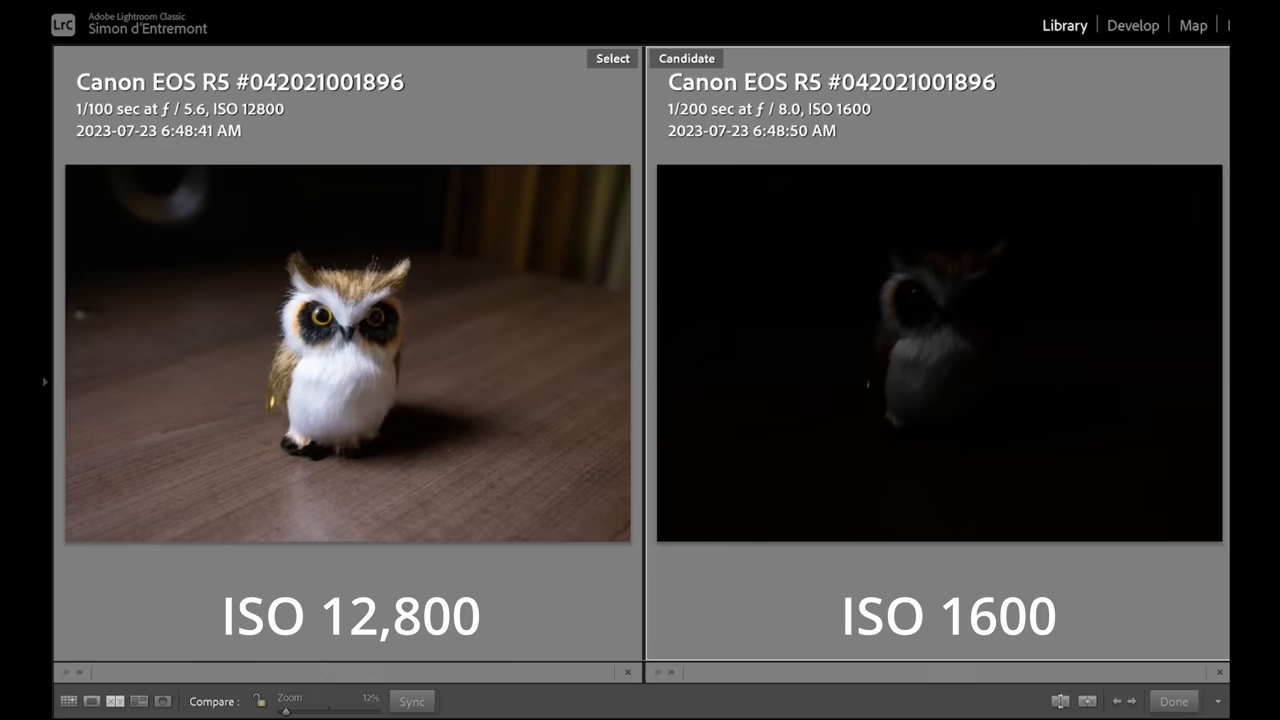Open the Map module
Image resolution: width=1280 pixels, height=720 pixels.
coord(1193,25)
